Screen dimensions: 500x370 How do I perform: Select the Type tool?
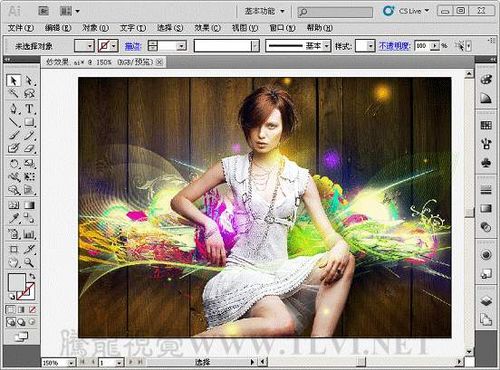coord(29,109)
